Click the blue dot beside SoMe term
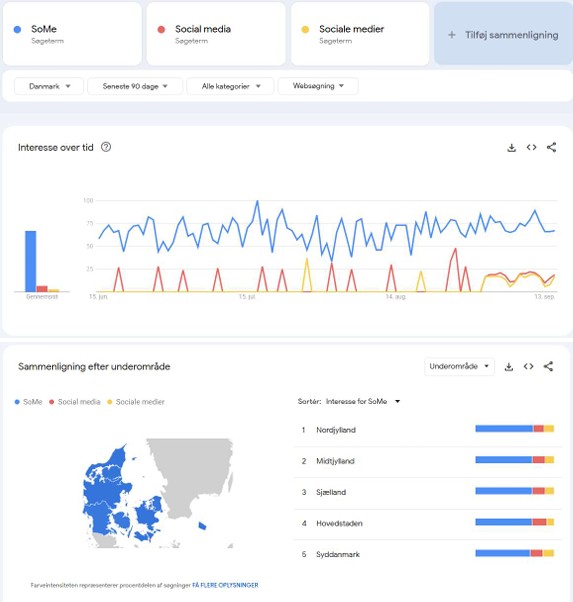 tap(17, 30)
